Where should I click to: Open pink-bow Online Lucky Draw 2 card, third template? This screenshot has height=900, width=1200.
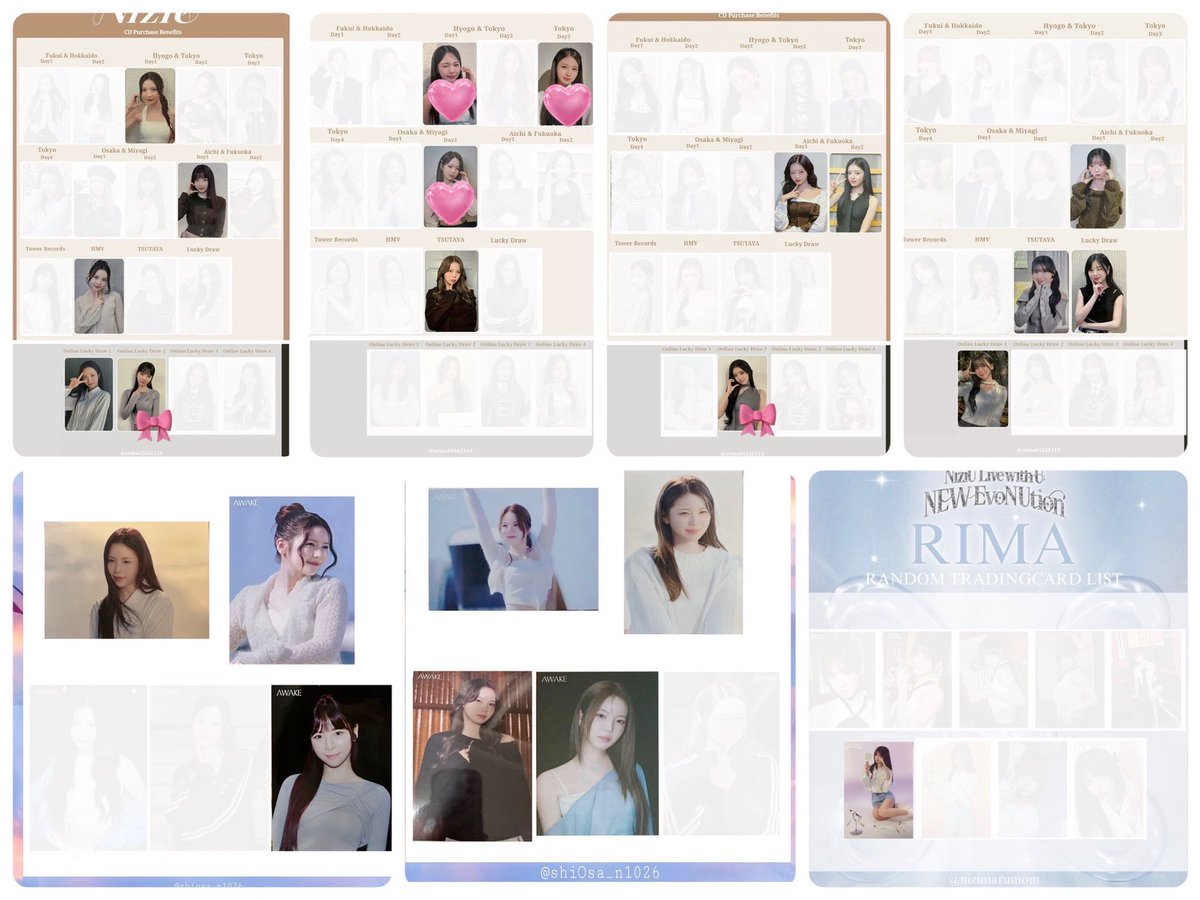742,393
